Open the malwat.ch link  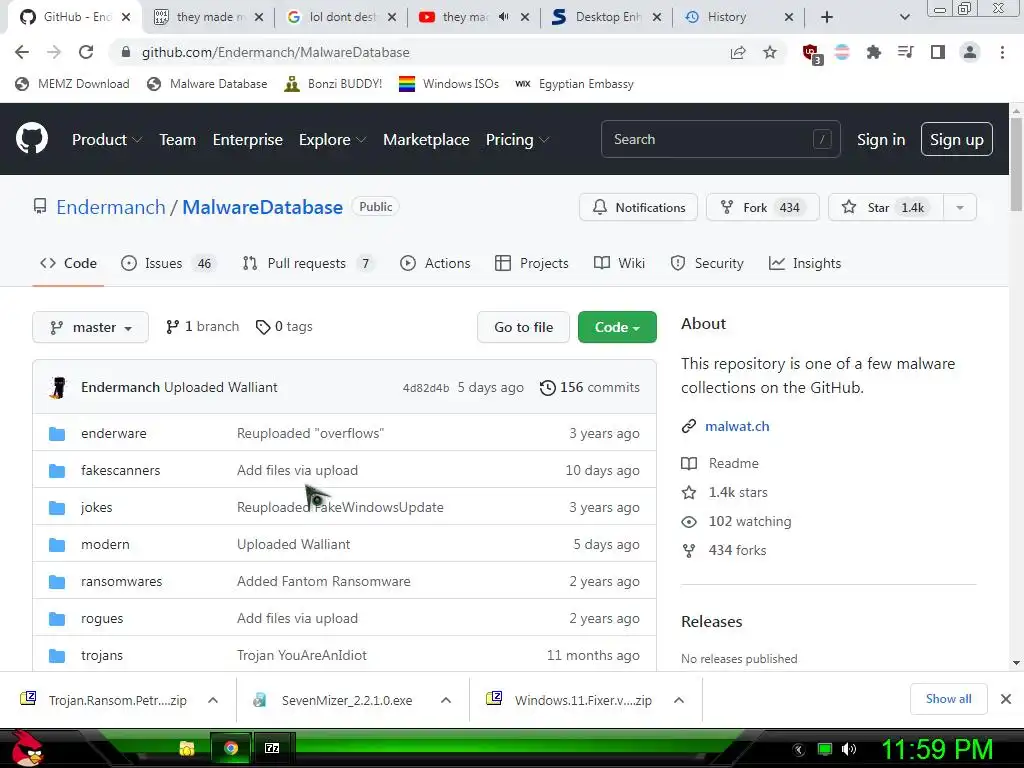[x=737, y=426]
